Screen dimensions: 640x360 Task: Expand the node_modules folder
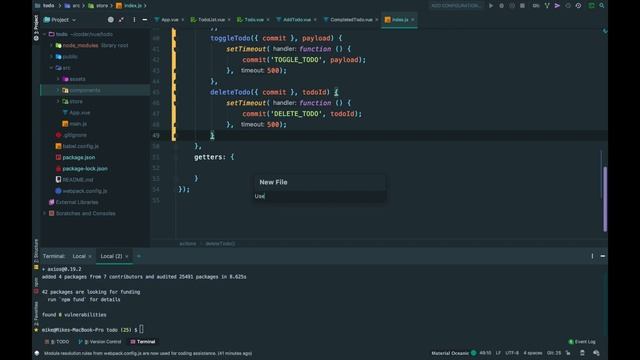tap(51, 45)
